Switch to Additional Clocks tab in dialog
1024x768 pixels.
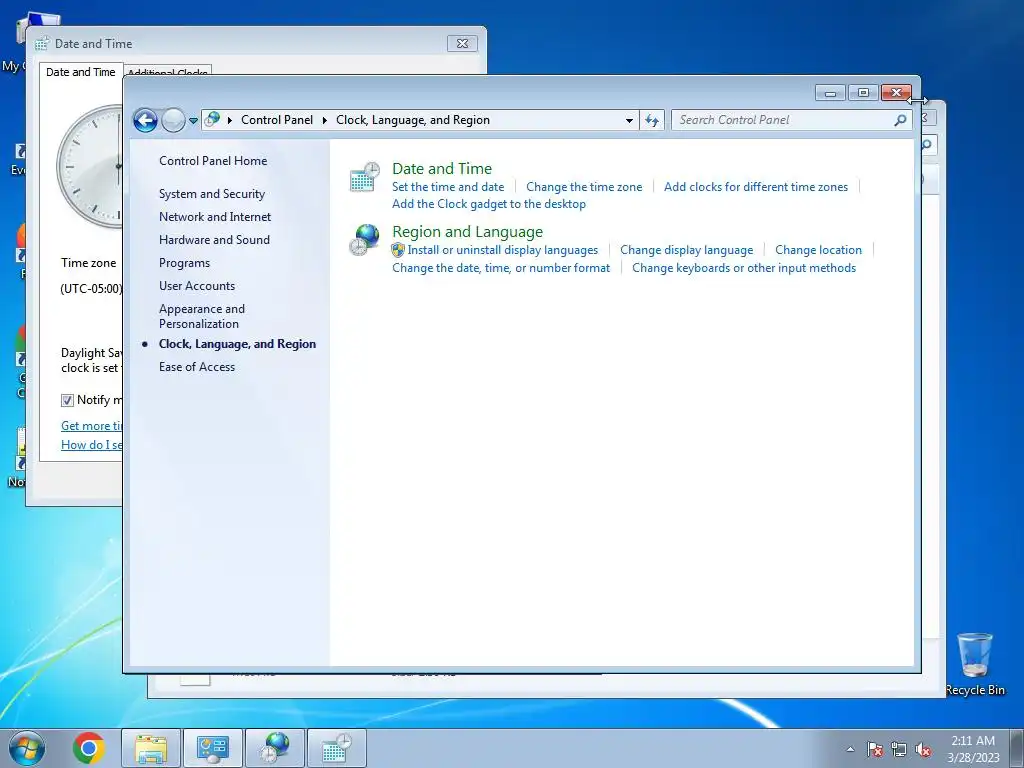[x=167, y=72]
